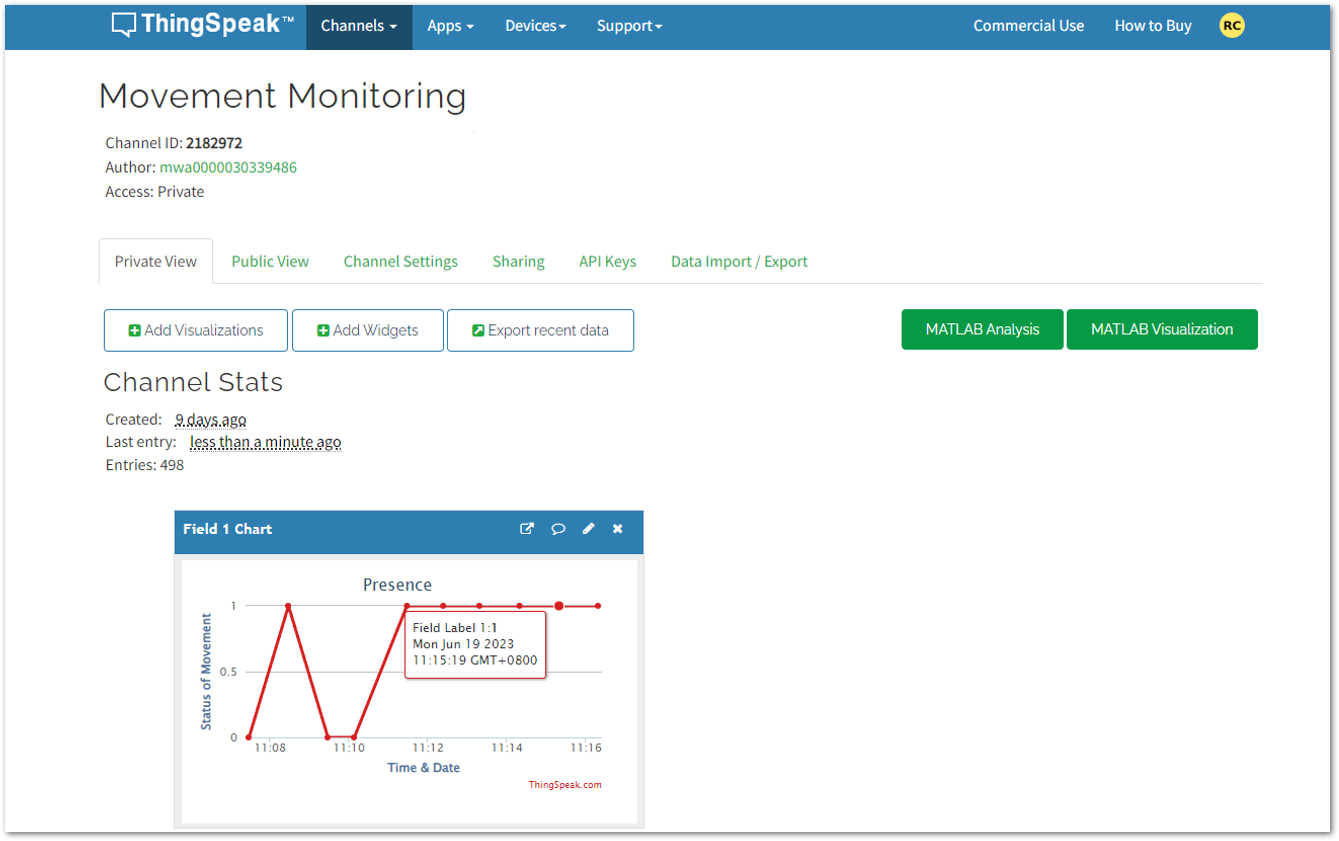Close the Field 1 Chart widget
This screenshot has width=1339, height=841.
point(618,529)
